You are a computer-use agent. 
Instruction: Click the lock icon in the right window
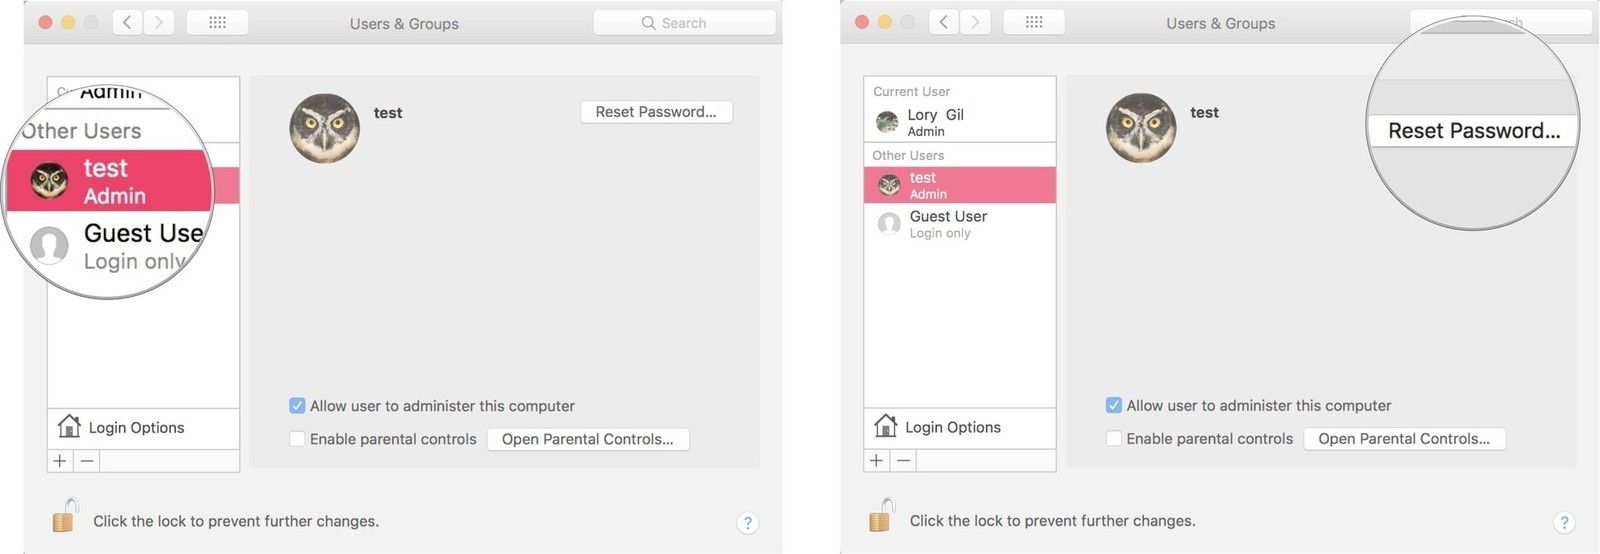click(x=881, y=516)
